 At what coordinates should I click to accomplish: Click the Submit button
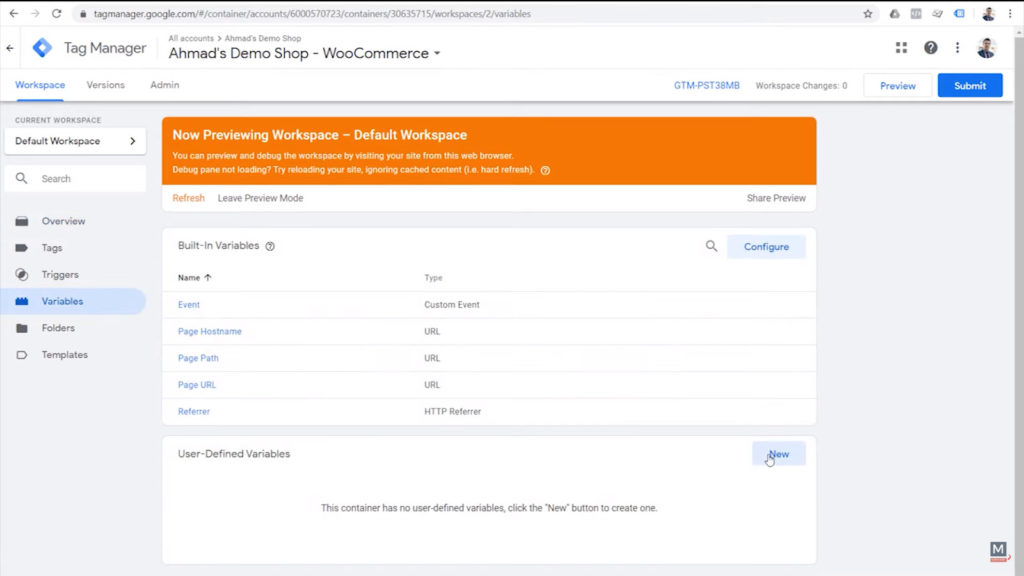pyautogui.click(x=969, y=86)
